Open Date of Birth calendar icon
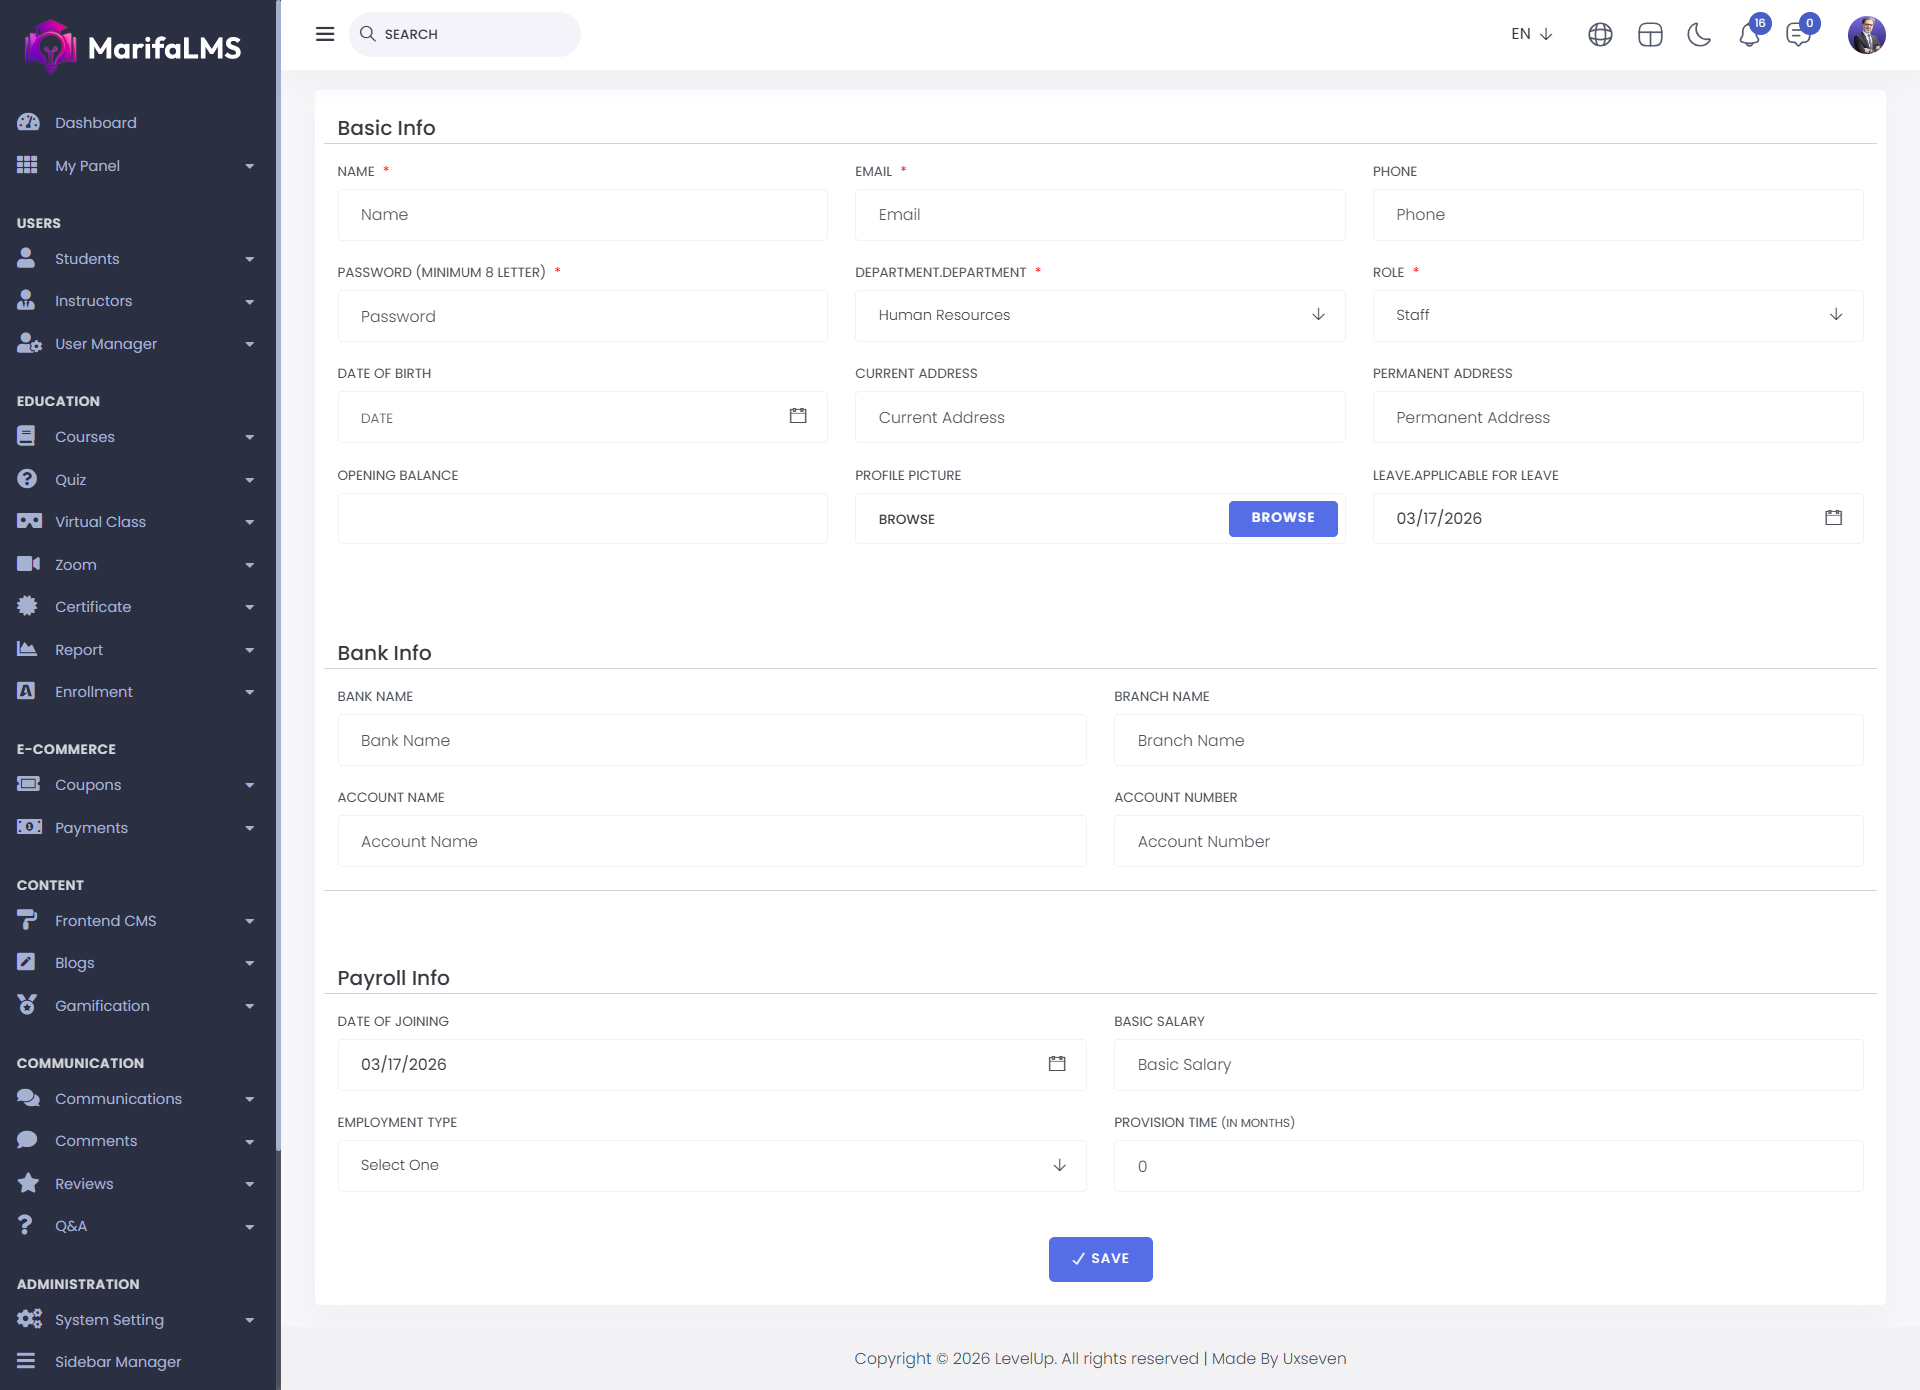 (x=798, y=416)
